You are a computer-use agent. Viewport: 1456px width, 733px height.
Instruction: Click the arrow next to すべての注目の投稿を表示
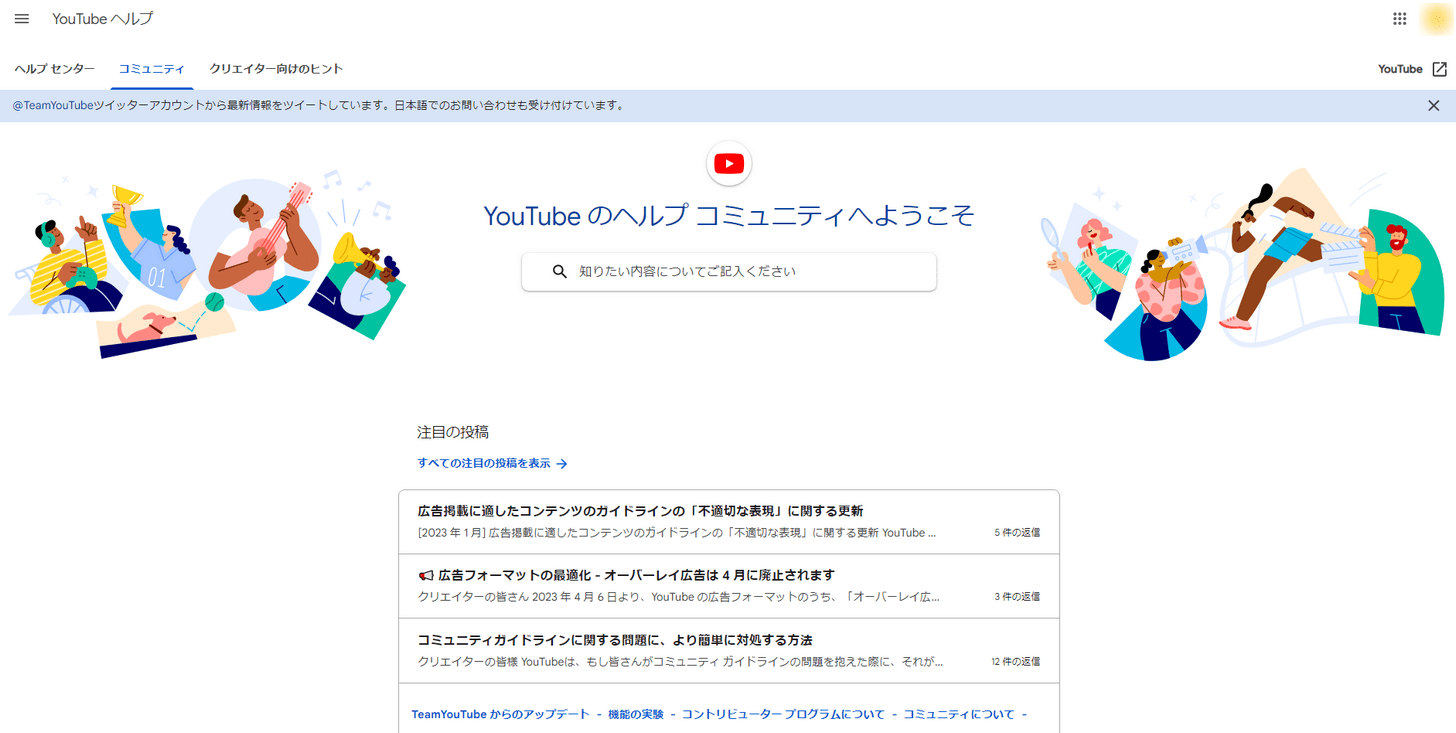click(562, 464)
